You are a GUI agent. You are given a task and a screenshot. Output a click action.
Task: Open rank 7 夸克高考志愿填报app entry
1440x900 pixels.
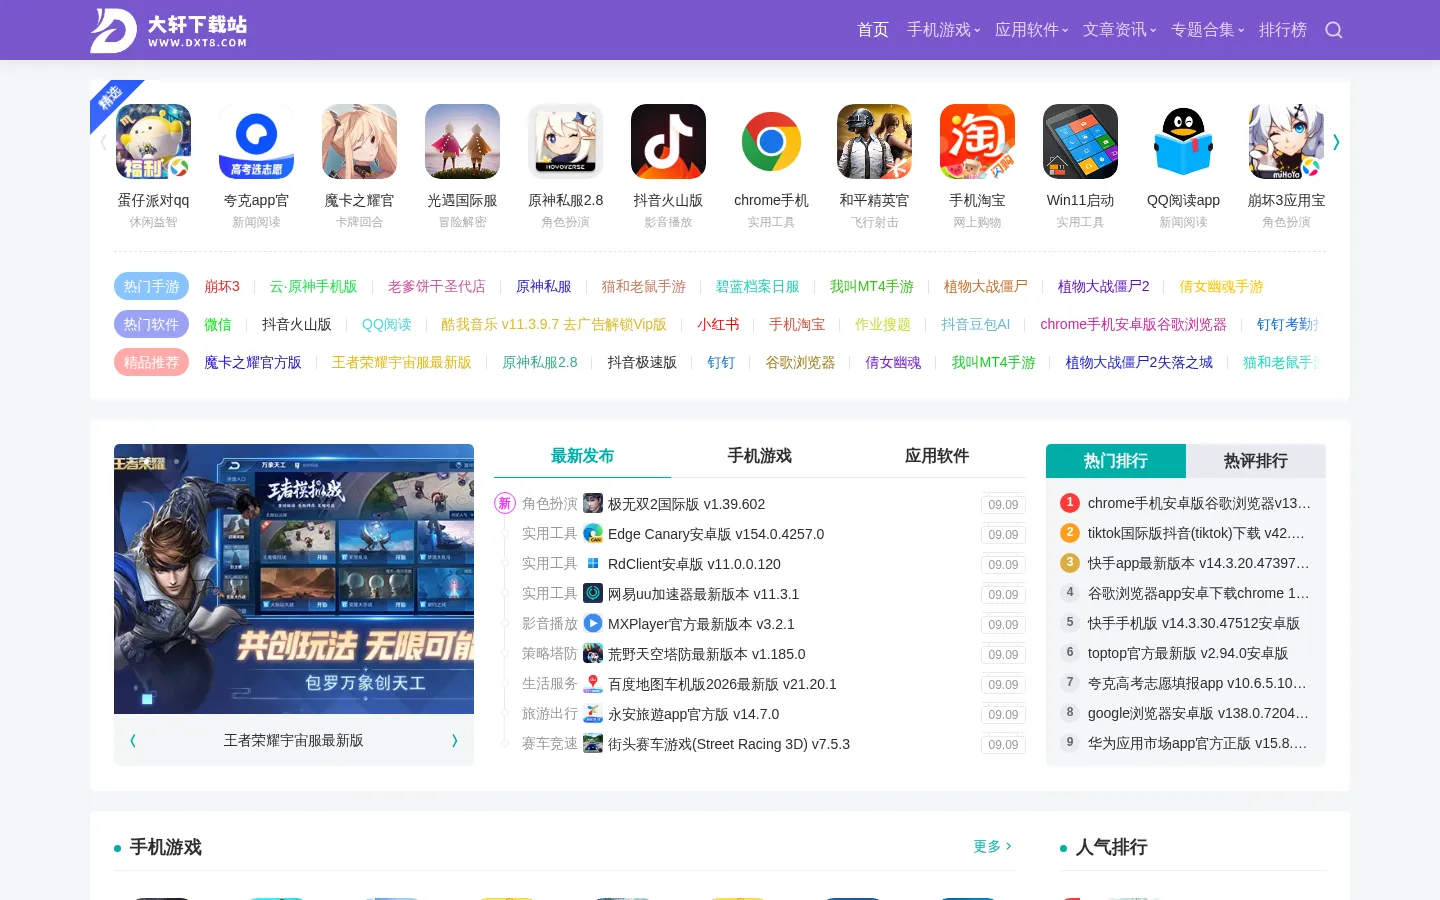1198,683
